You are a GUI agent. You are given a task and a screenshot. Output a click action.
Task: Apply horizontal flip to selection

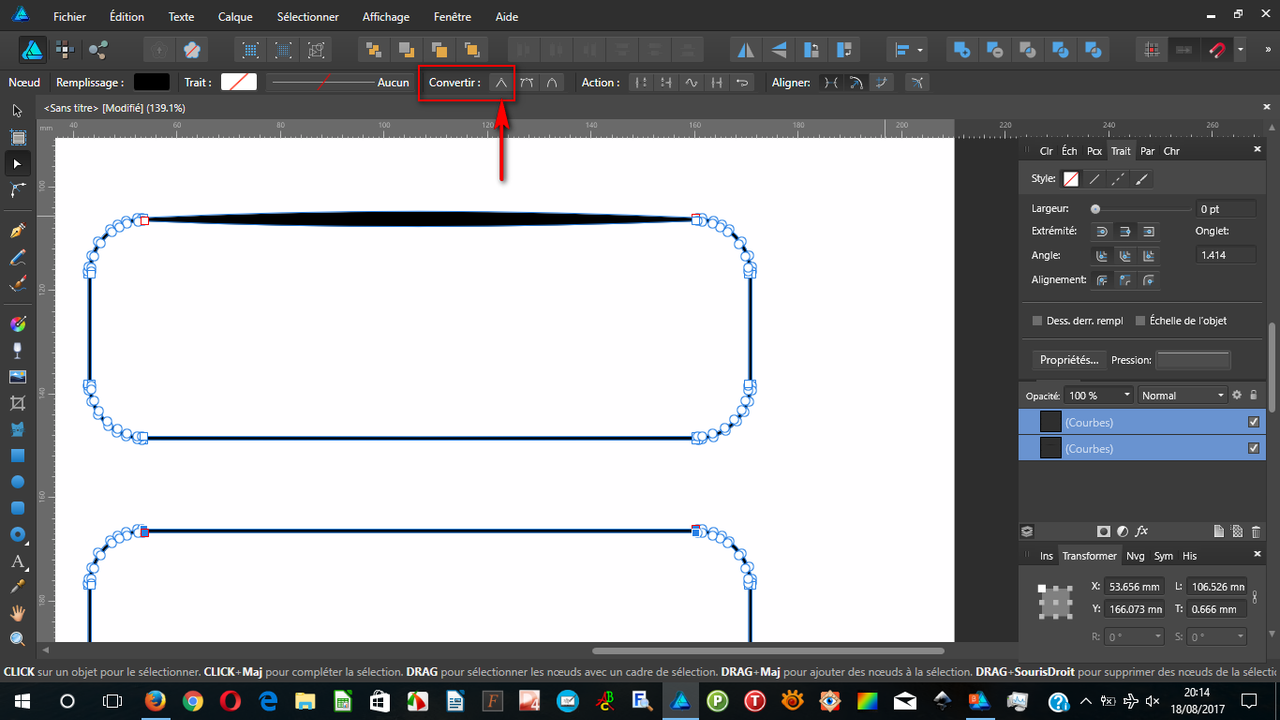click(x=744, y=48)
